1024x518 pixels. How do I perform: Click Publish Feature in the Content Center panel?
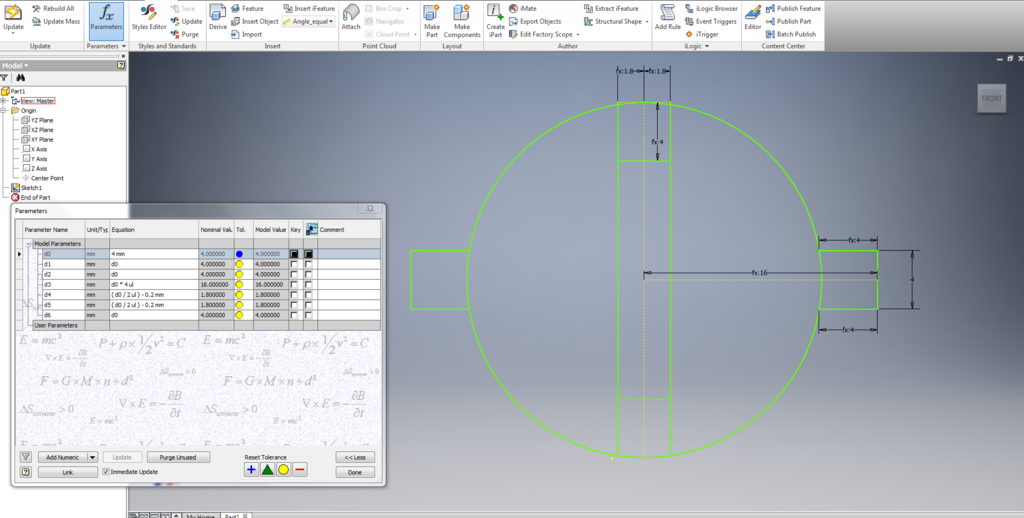tap(793, 8)
